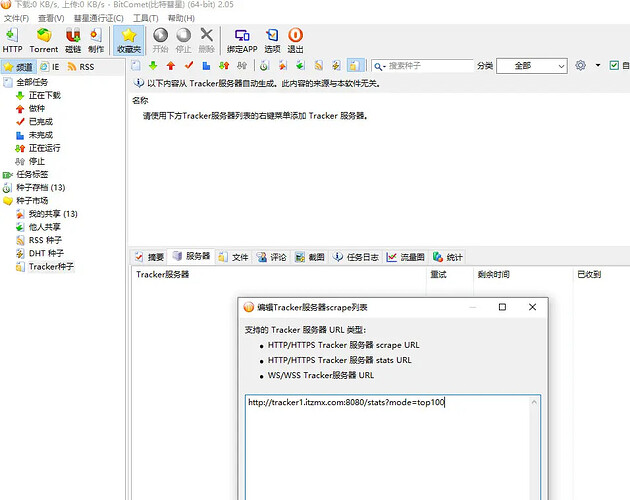Select 种子存档 (13) in the sidebar
The image size is (630, 500).
(41, 188)
